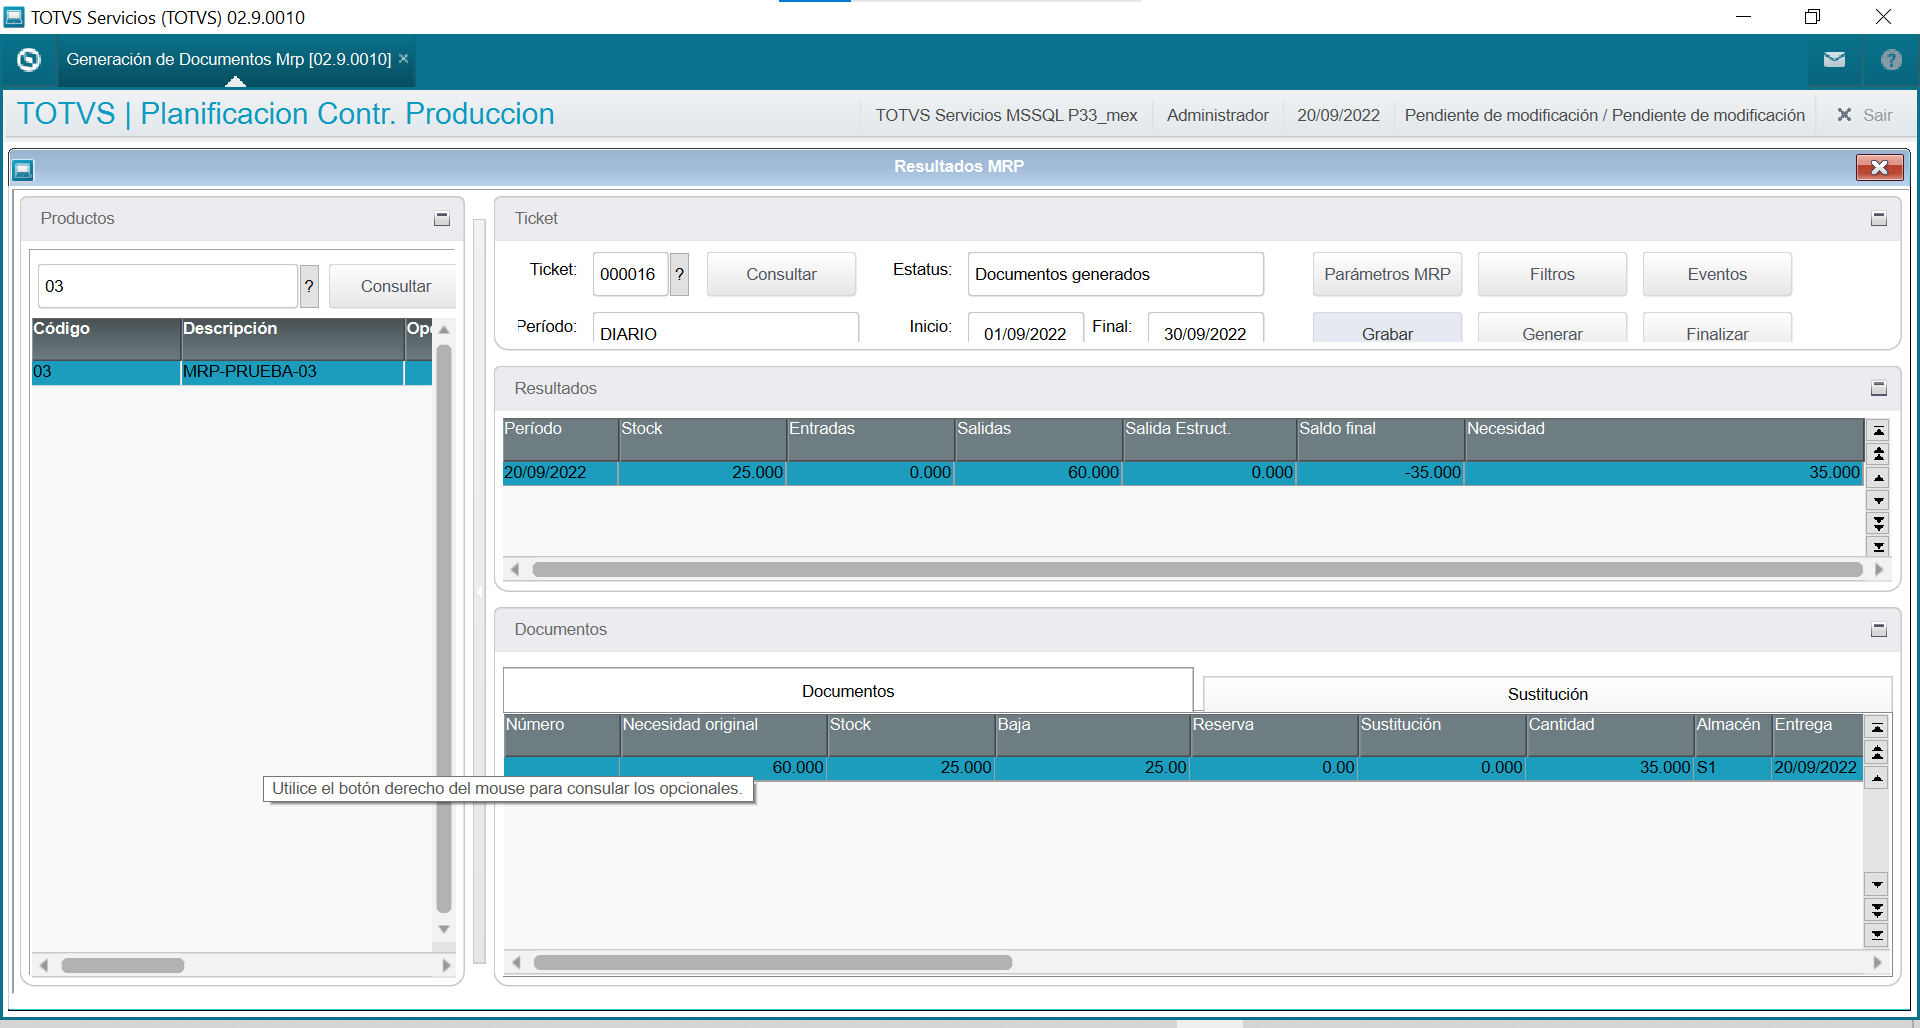Switch to the Documentos tab

[848, 691]
